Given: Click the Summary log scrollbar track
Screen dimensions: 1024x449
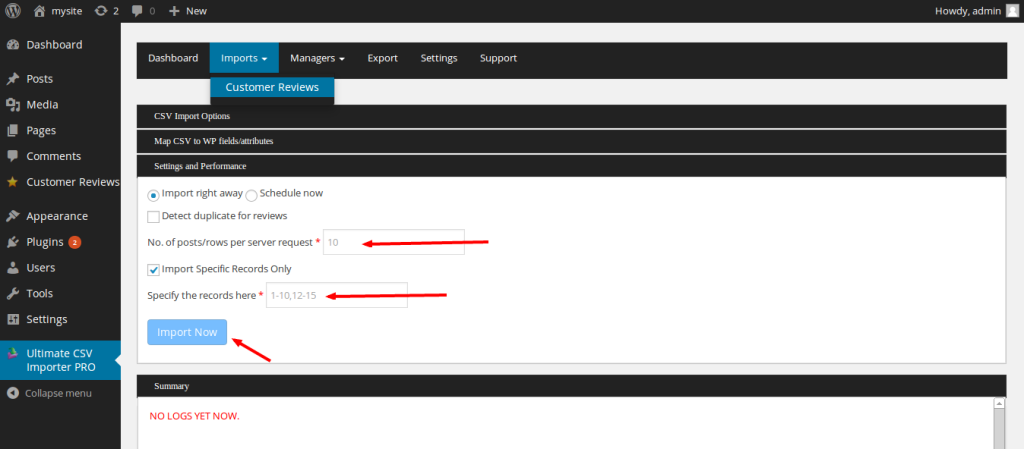Looking at the screenshot, I should click(x=999, y=429).
